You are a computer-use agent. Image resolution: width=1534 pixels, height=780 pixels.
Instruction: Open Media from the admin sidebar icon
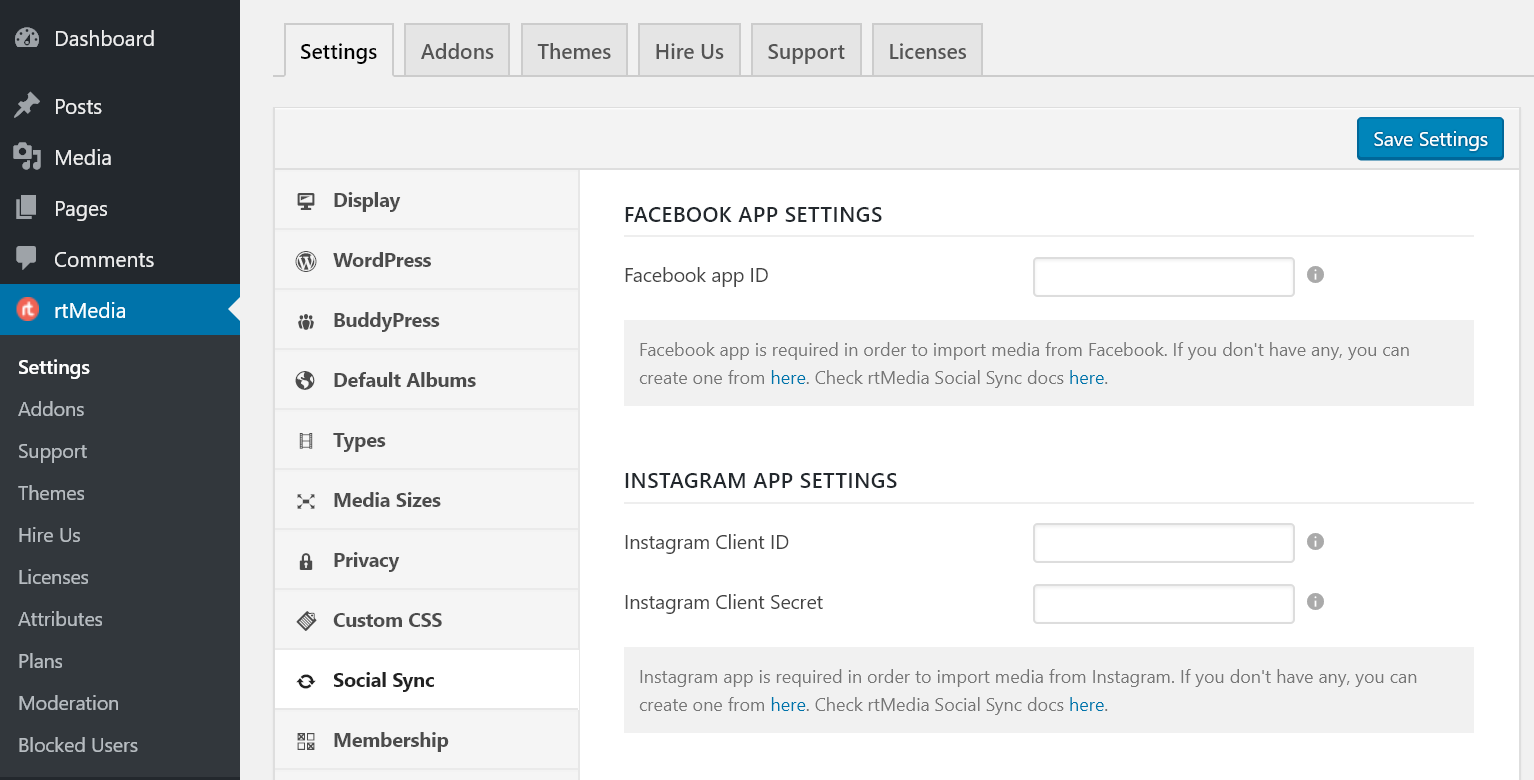click(x=27, y=157)
